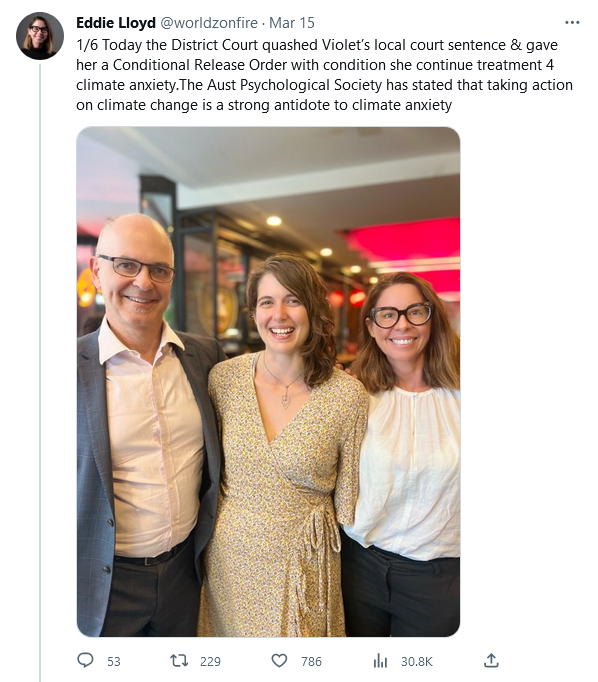Open the @worldzonfire handle link

[x=209, y=23]
